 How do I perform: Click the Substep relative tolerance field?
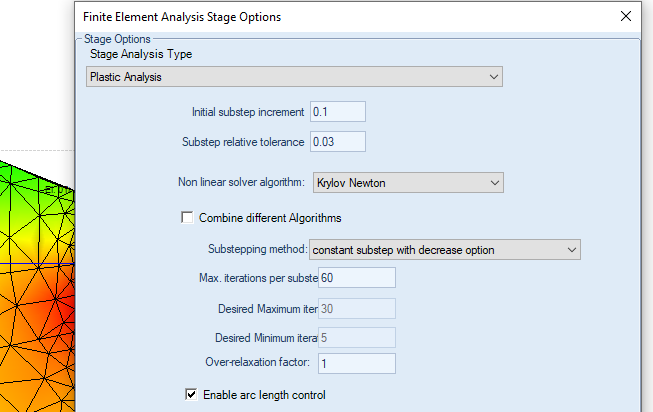tap(338, 142)
